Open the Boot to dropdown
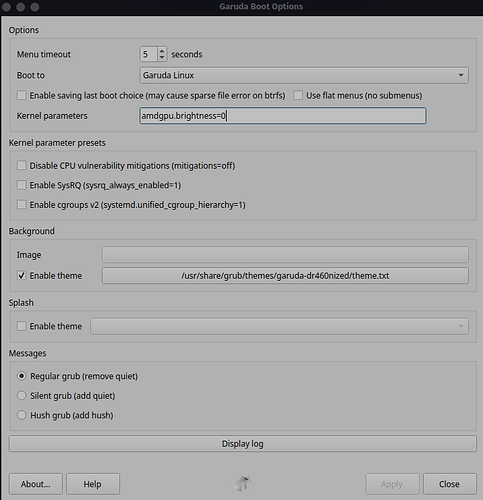 (x=304, y=75)
